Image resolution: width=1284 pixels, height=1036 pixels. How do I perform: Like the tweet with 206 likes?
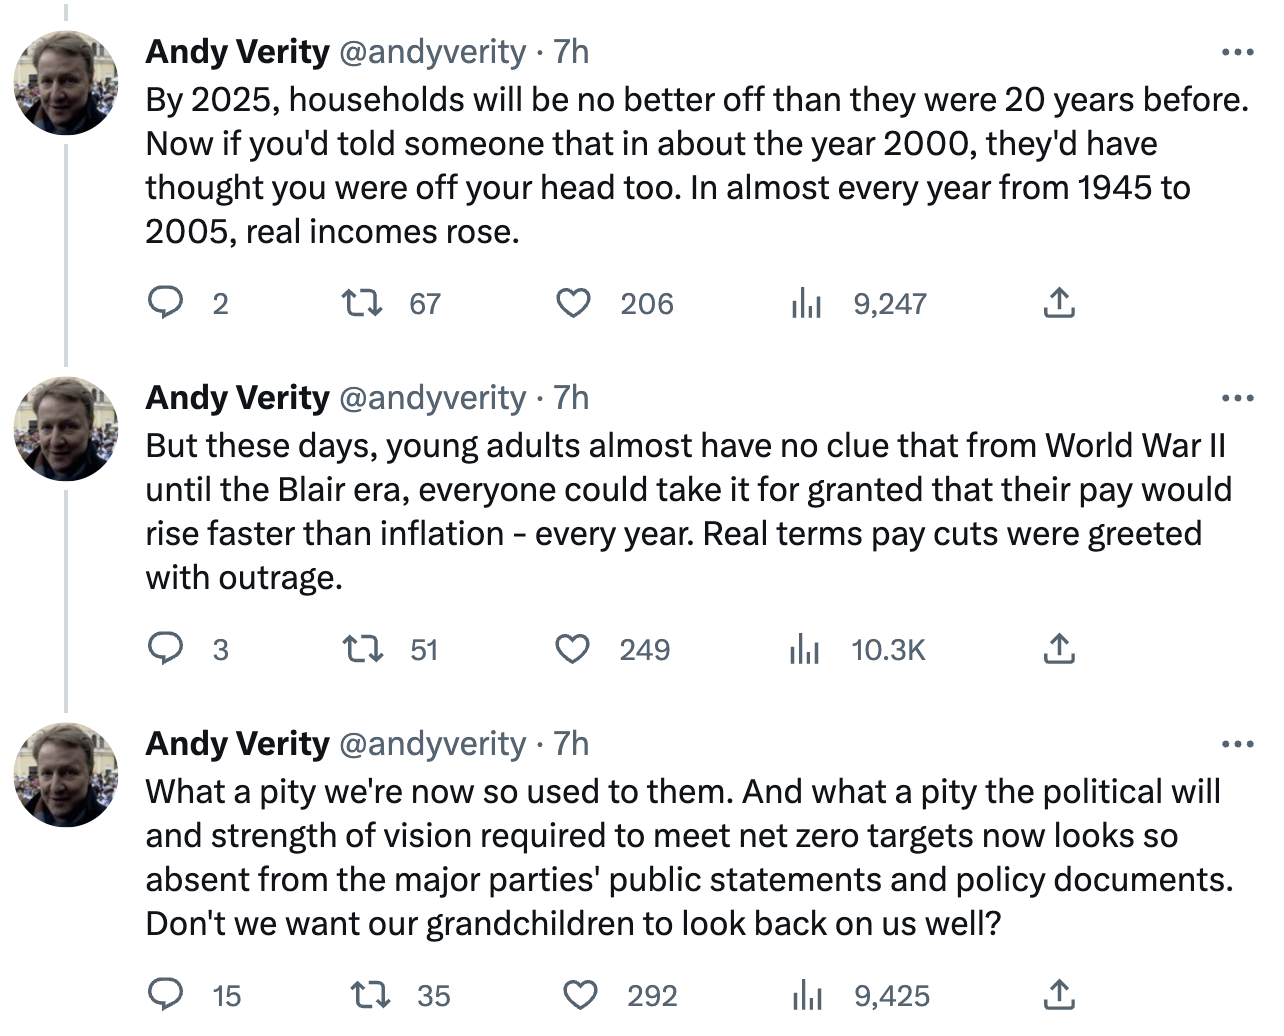tap(571, 303)
